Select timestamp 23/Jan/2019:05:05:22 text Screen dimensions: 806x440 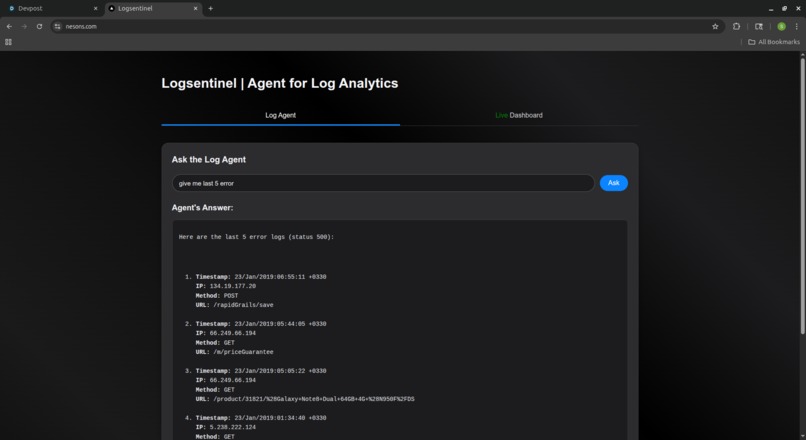(281, 371)
